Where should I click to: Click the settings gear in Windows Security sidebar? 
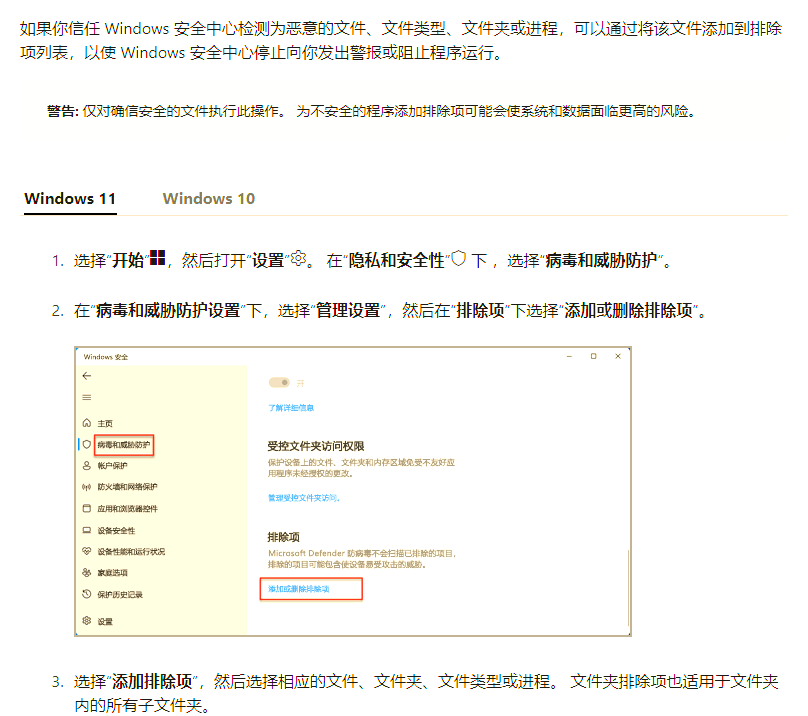click(87, 621)
